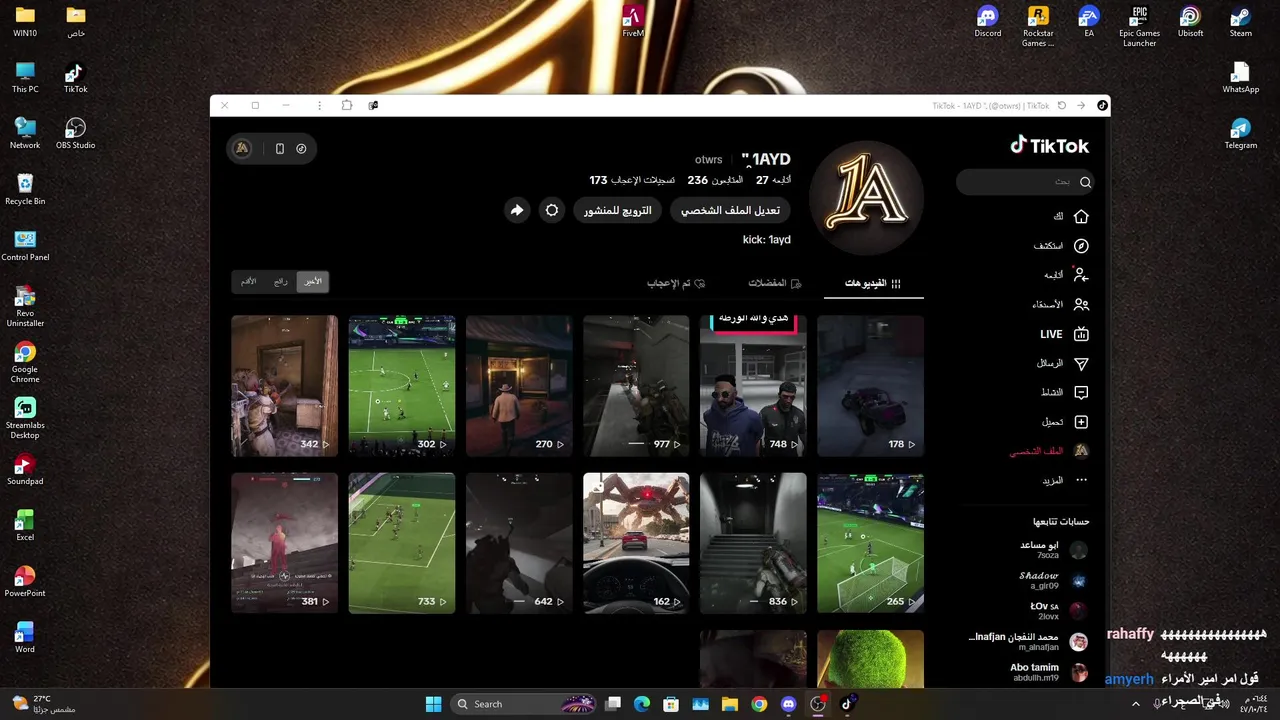Open the More three-dots icon
1280x720 pixels.
pyautogui.click(x=1081, y=480)
